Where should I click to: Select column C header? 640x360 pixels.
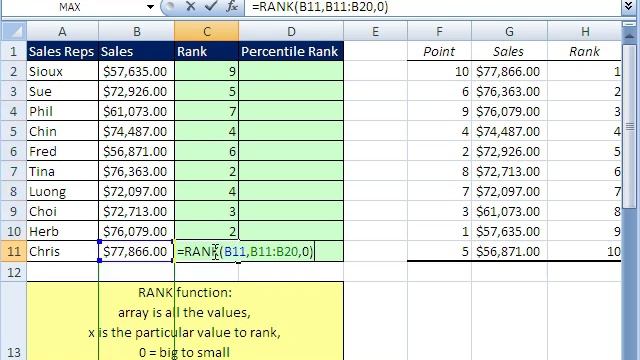207,31
